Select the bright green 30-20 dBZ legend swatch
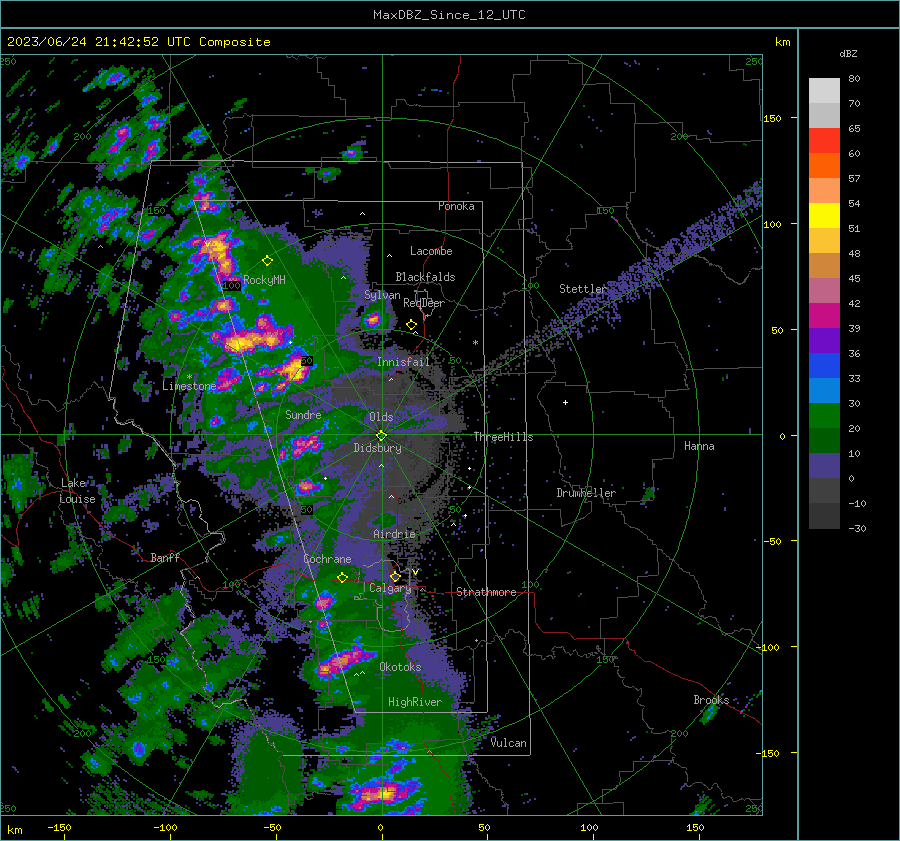The height and width of the screenshot is (841, 900). [824, 415]
